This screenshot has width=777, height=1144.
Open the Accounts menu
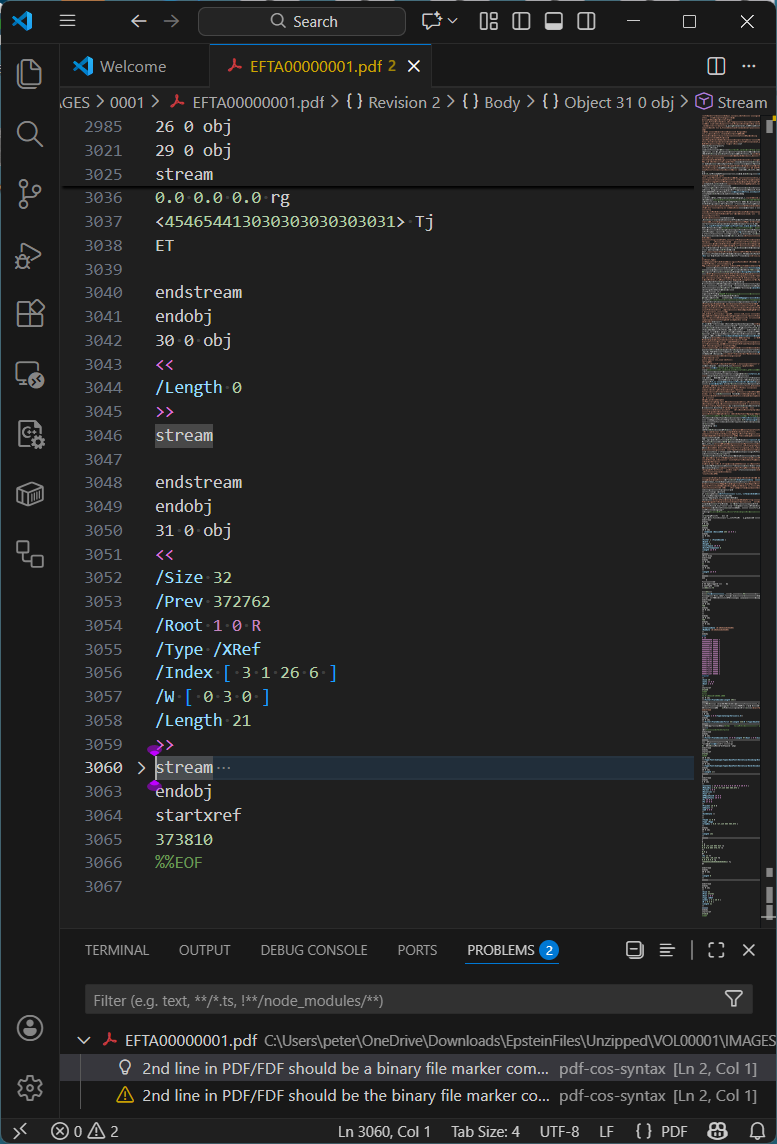tap(29, 1028)
